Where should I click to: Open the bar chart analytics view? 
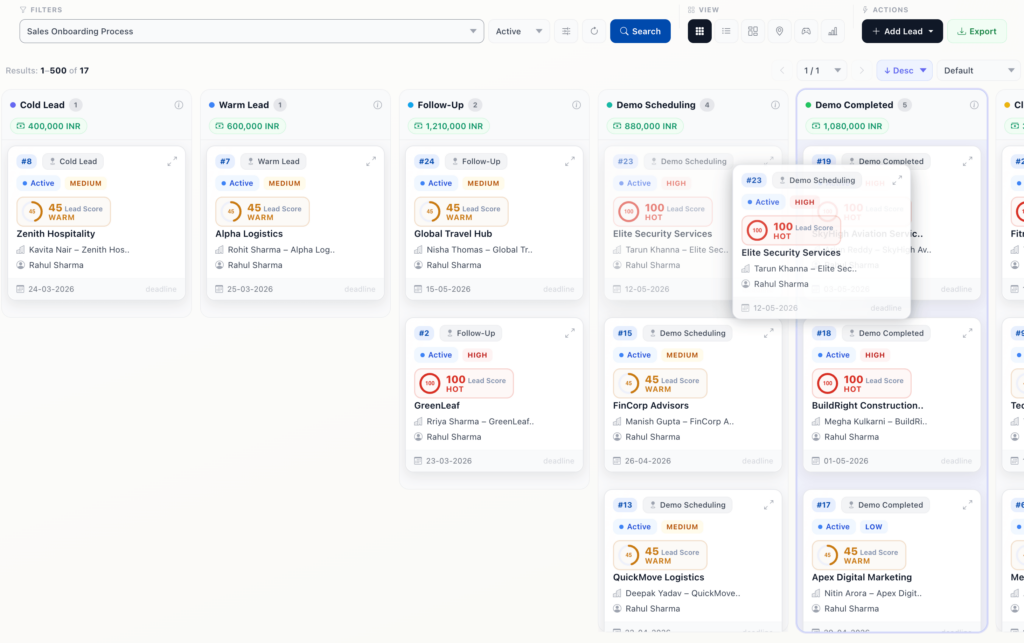[x=832, y=31]
